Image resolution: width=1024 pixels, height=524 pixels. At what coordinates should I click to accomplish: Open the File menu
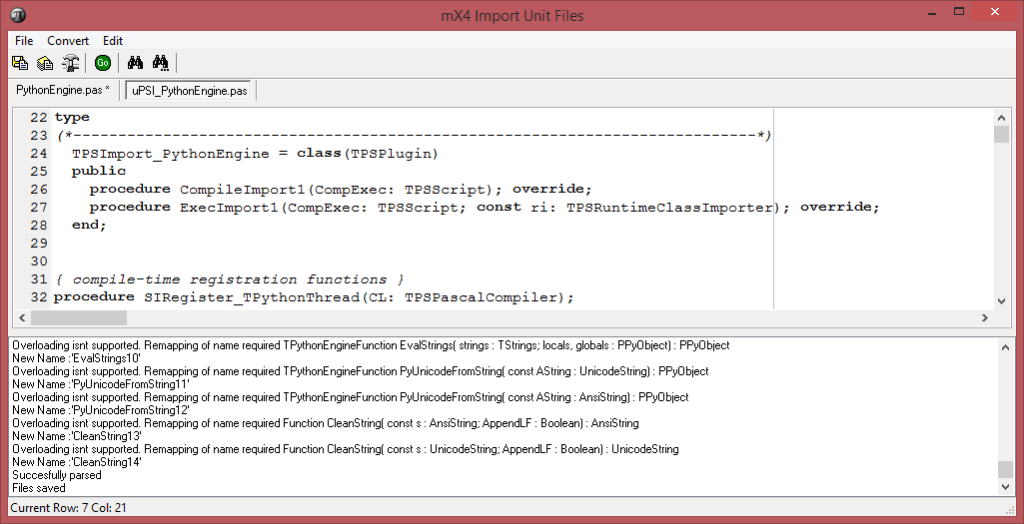coord(24,41)
